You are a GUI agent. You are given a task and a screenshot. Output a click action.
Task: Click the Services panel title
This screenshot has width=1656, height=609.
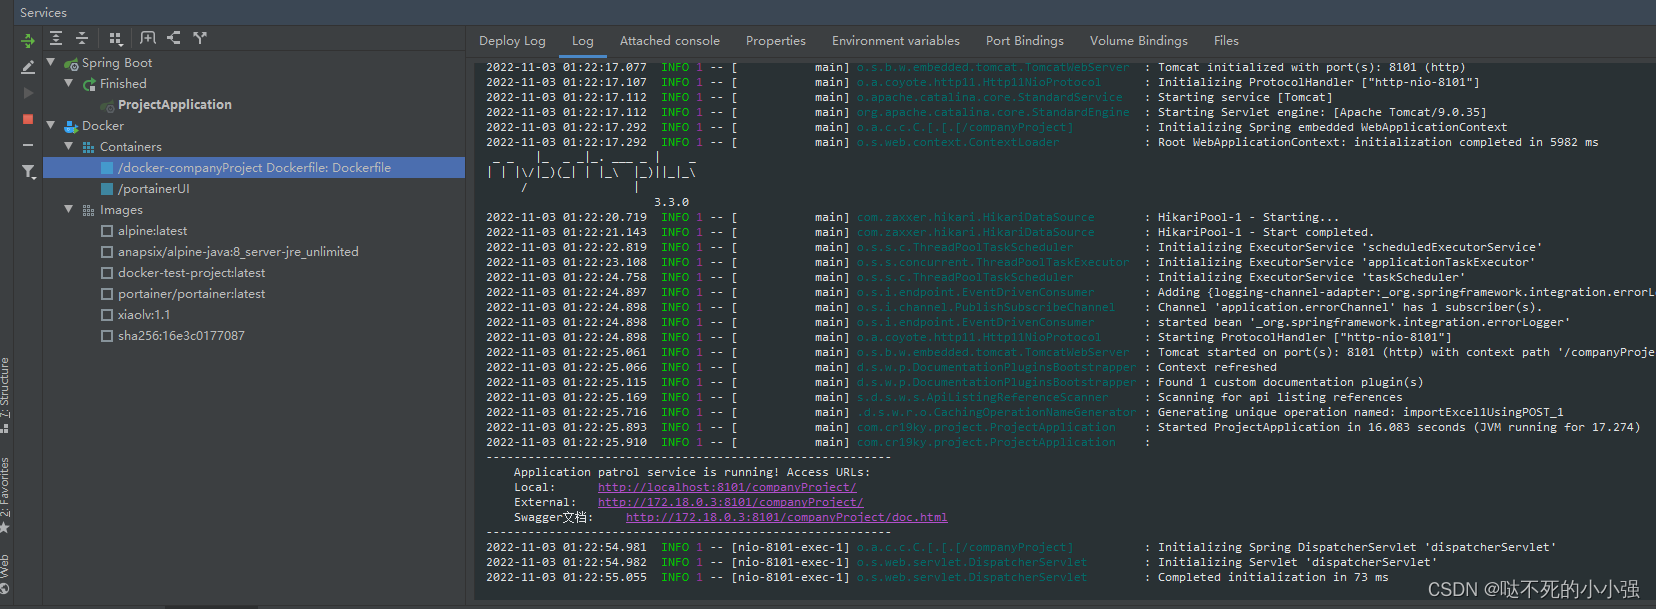[x=43, y=13]
